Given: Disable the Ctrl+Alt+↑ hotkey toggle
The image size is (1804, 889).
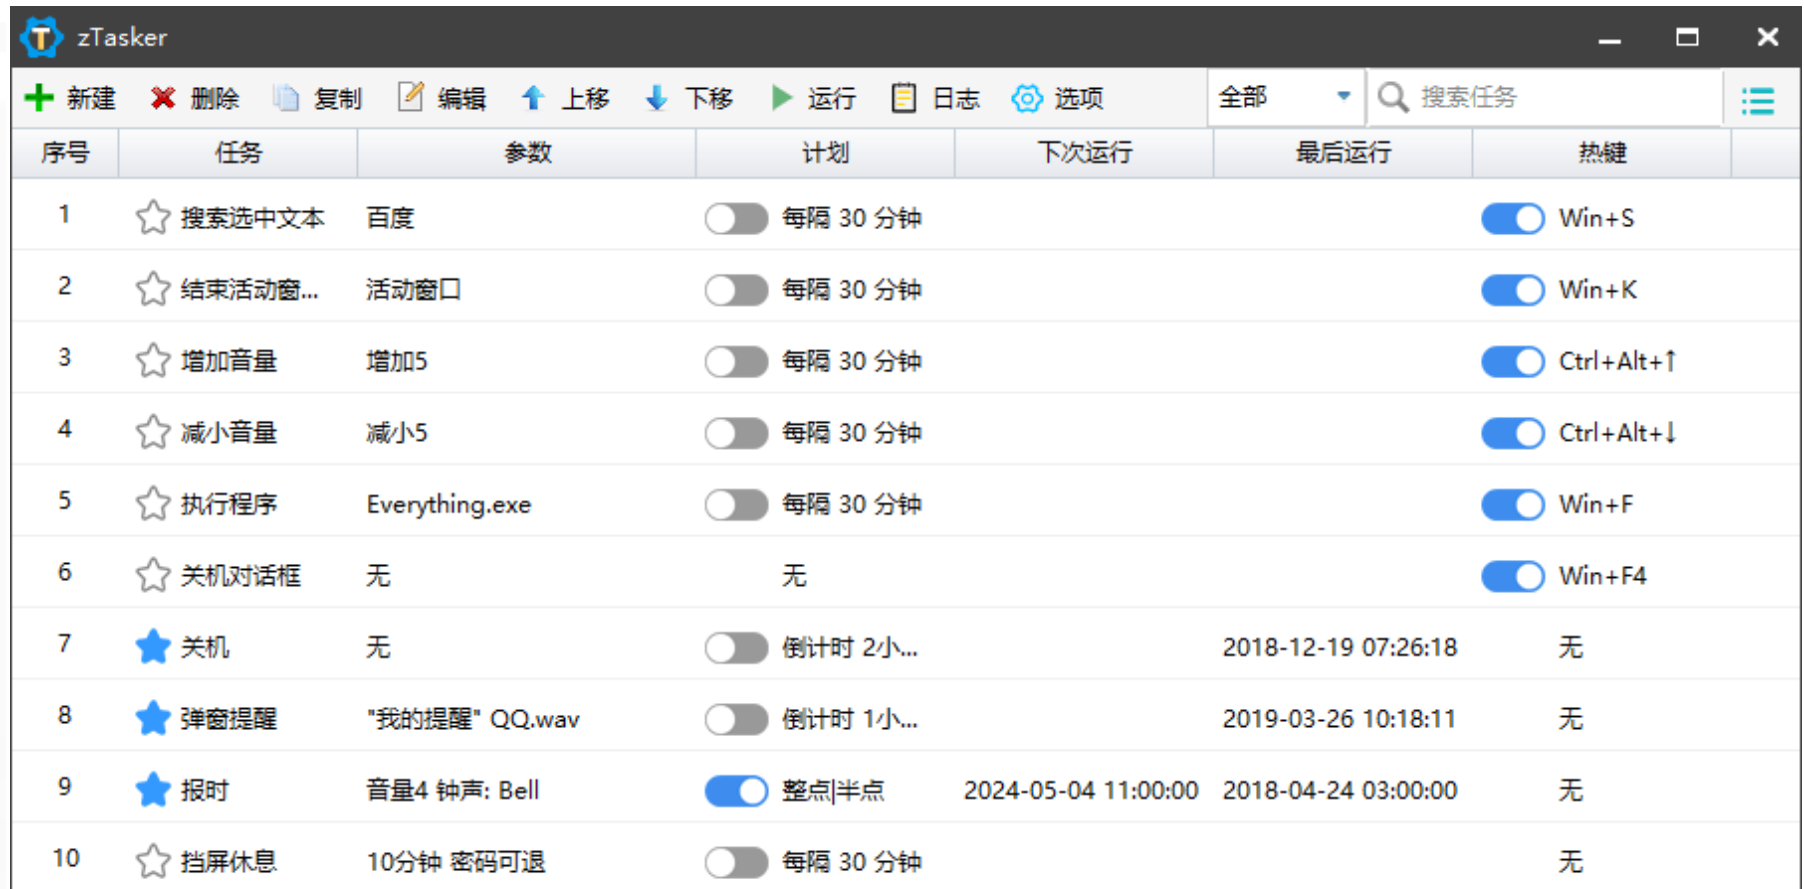Looking at the screenshot, I should click(1513, 361).
